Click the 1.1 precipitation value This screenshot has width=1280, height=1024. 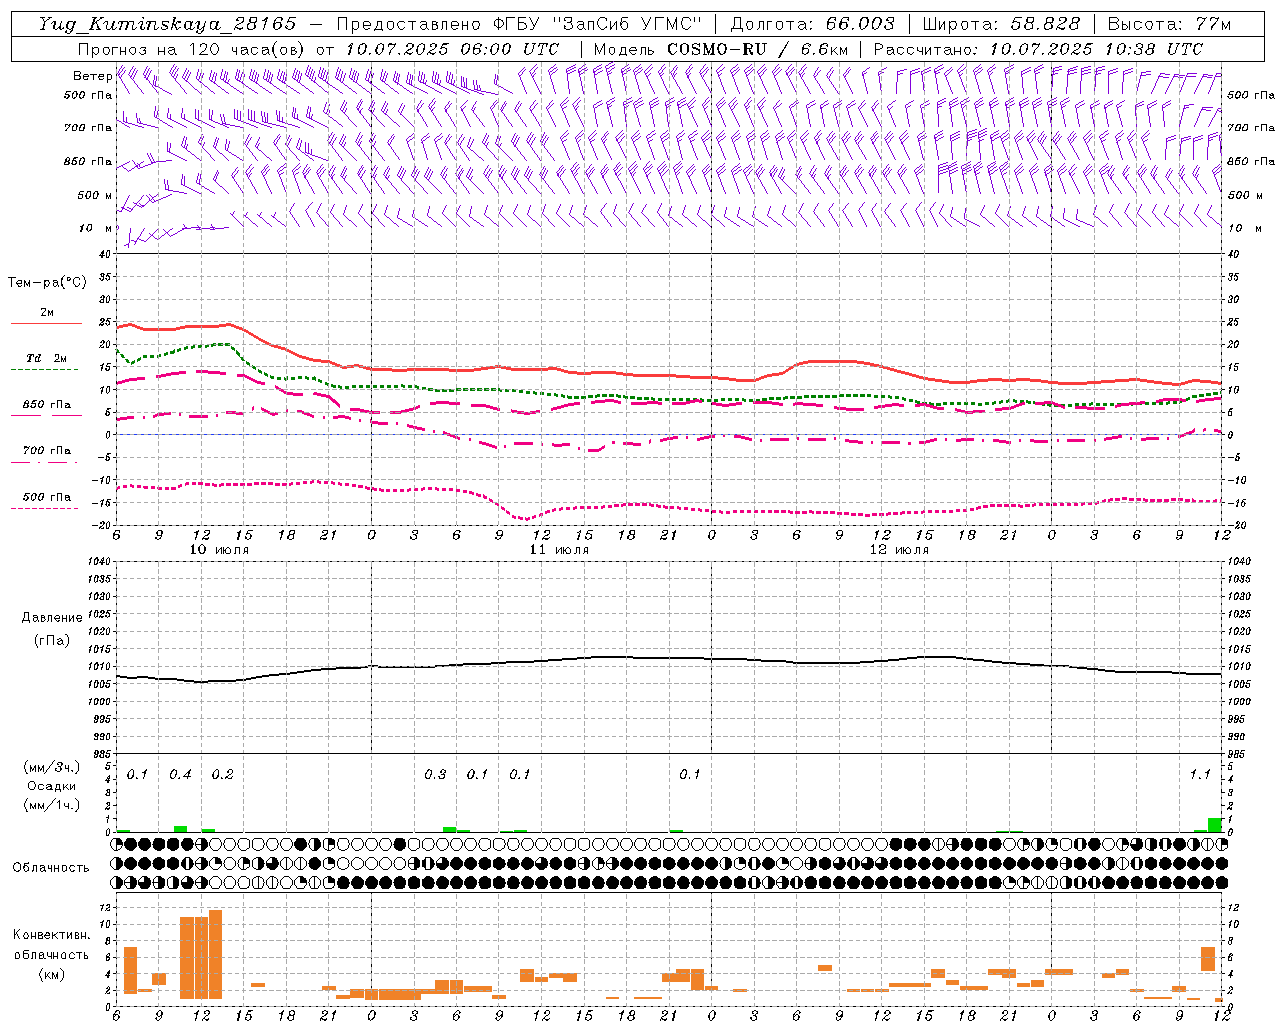[1200, 775]
